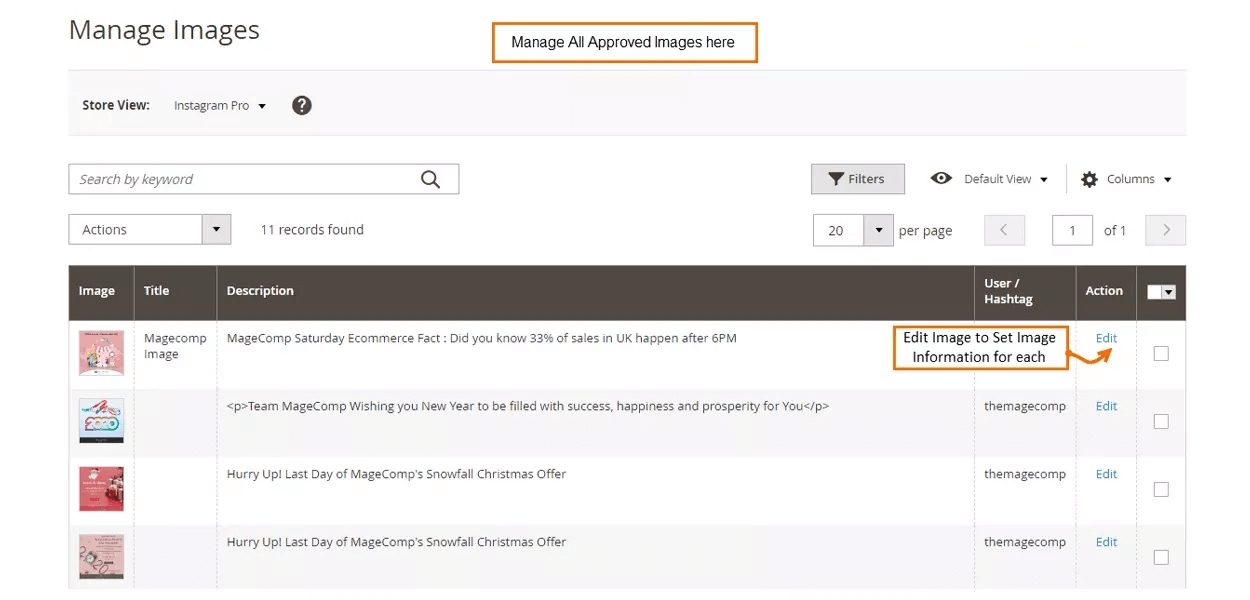The width and height of the screenshot is (1250, 600).
Task: Open the New Year 2020 image thumbnail
Action: click(x=101, y=421)
